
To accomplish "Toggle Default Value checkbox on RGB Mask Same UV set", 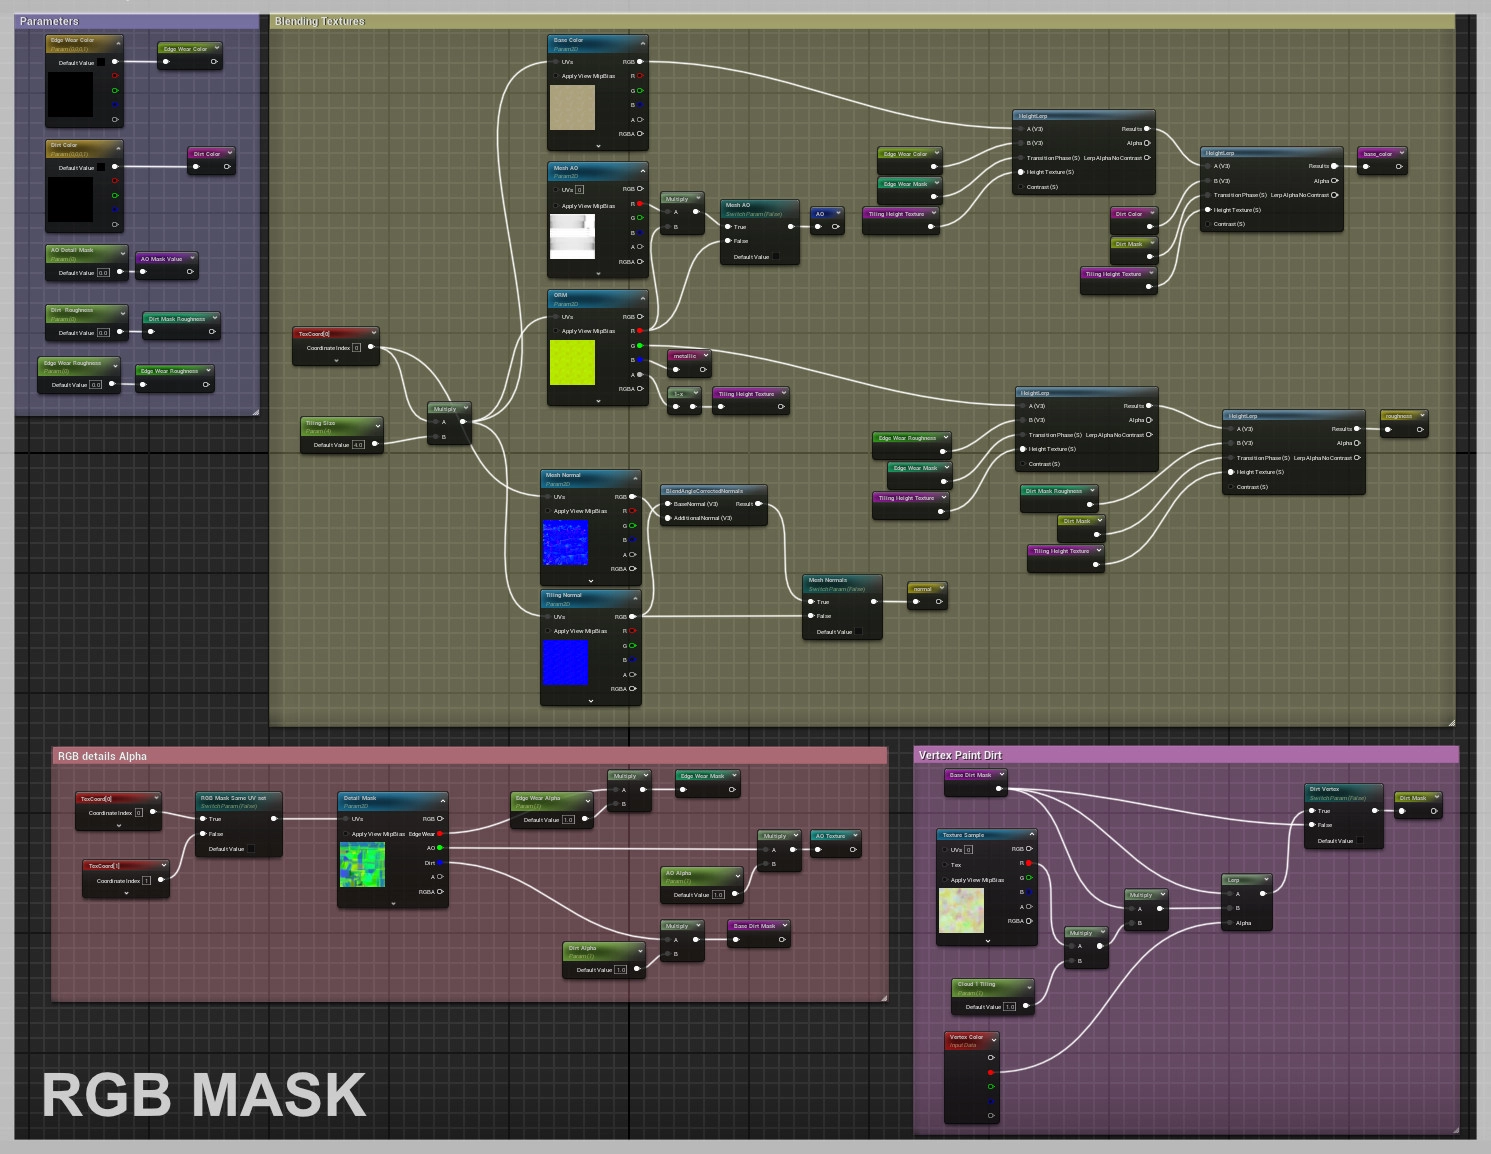I will (251, 849).
